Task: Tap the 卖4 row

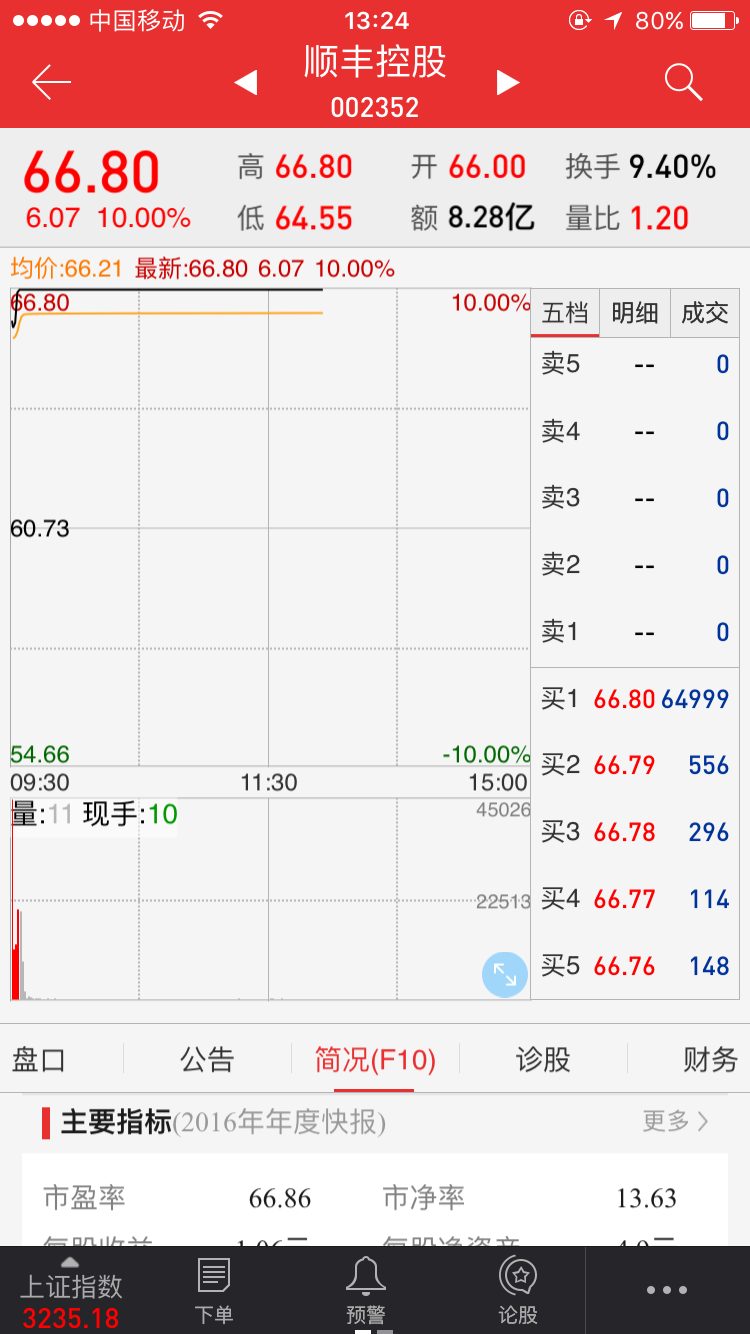Action: pyautogui.click(x=635, y=431)
